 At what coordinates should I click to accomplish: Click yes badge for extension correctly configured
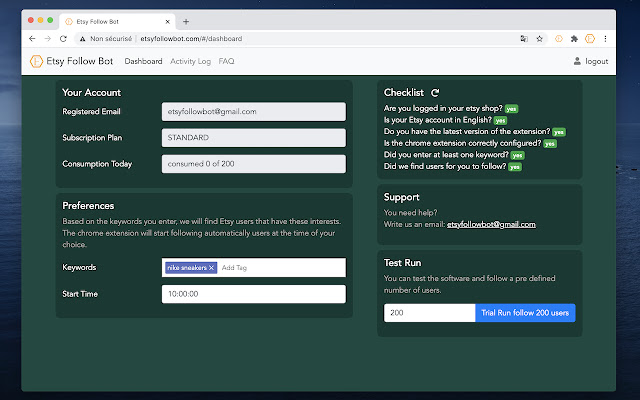550,144
